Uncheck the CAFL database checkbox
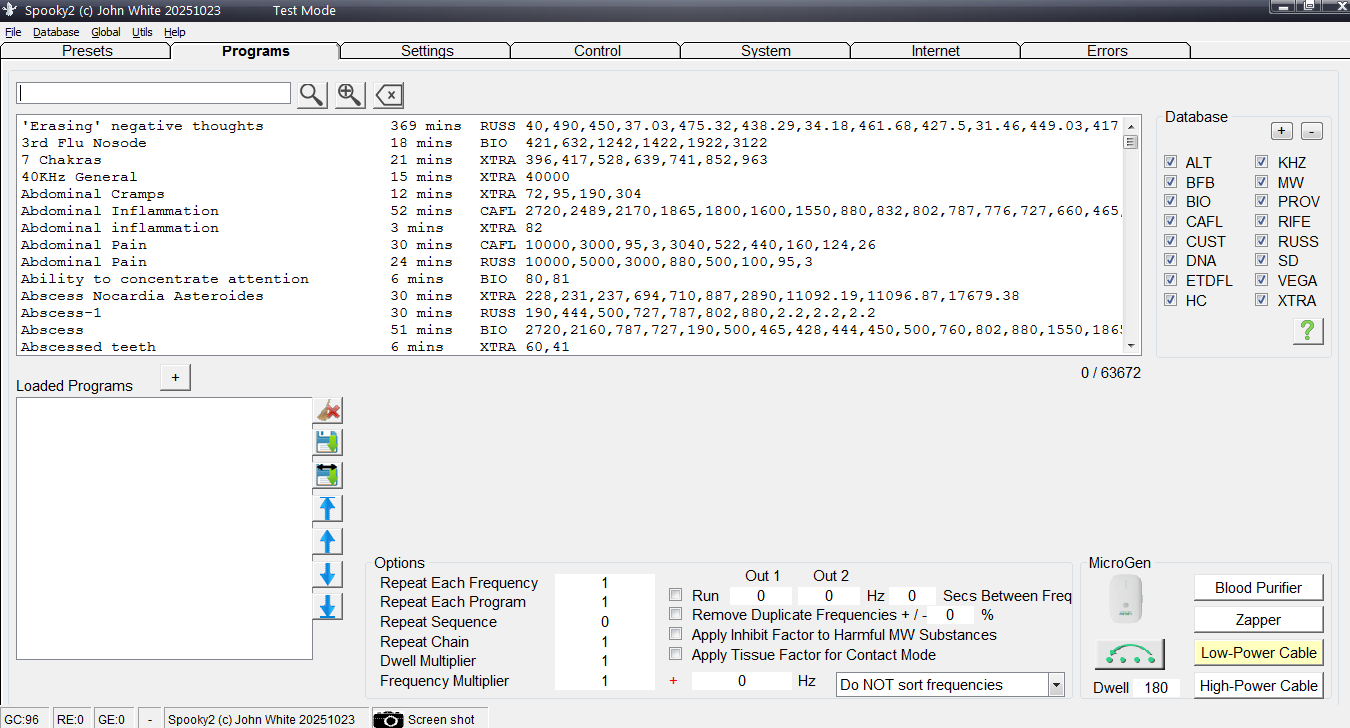This screenshot has height=728, width=1350. pos(1171,221)
